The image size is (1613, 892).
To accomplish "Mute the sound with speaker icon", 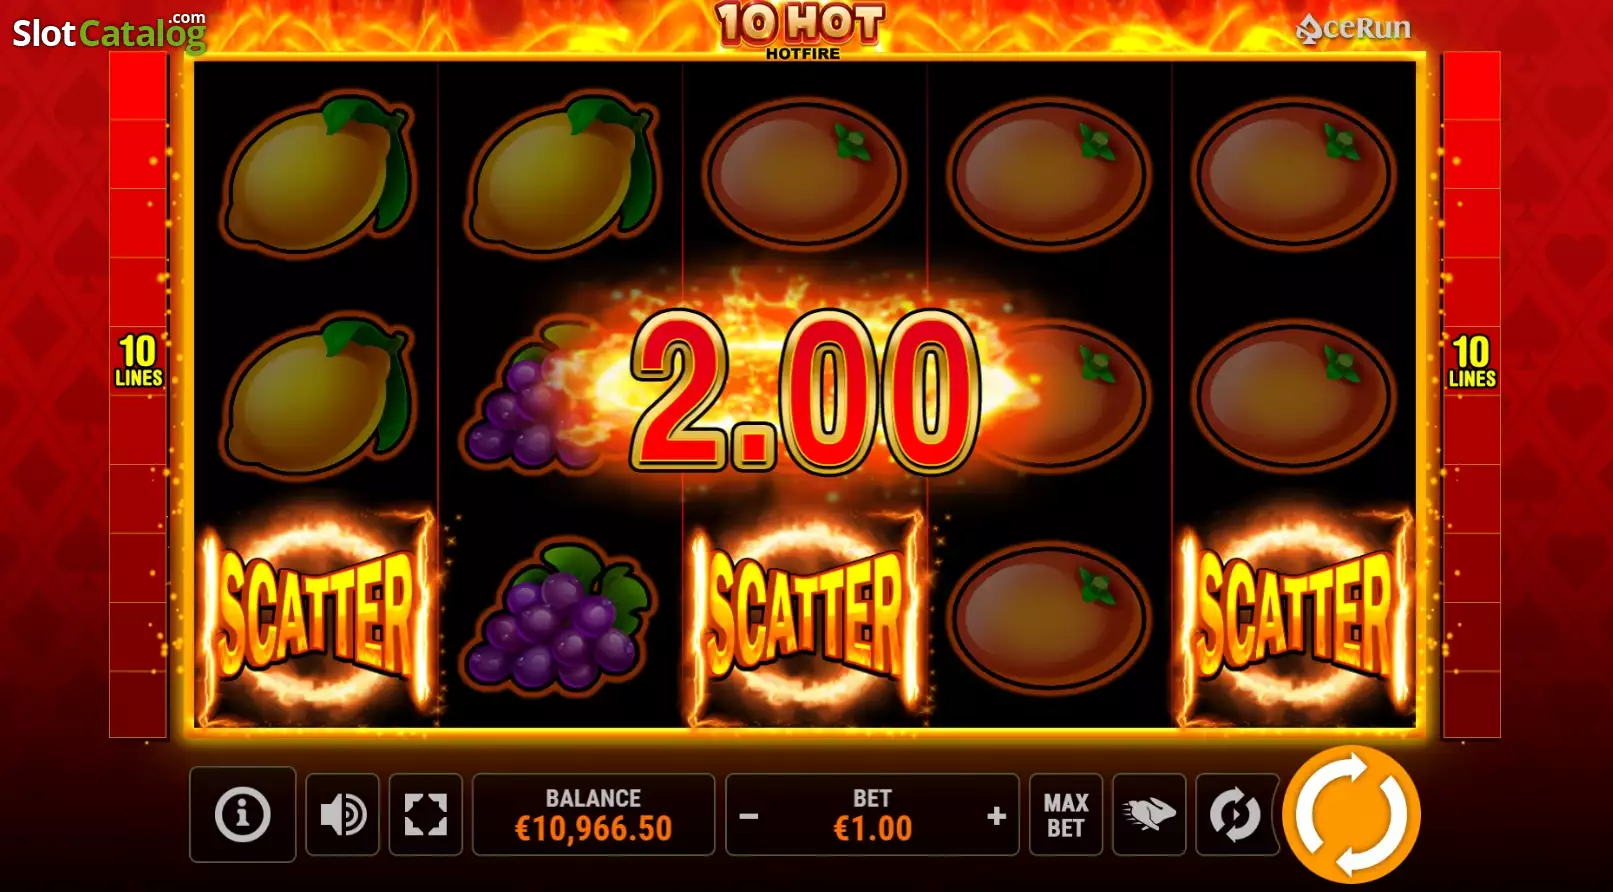I will coord(342,814).
